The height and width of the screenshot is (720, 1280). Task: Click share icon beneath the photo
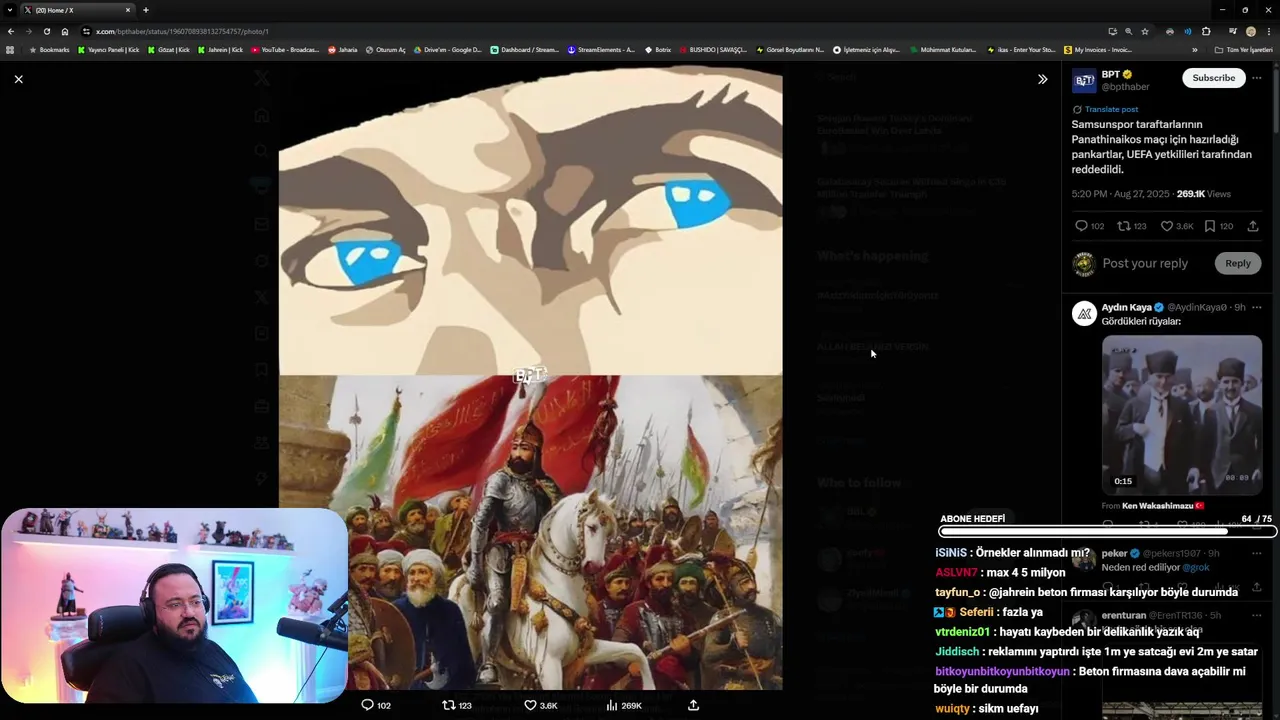pos(693,705)
